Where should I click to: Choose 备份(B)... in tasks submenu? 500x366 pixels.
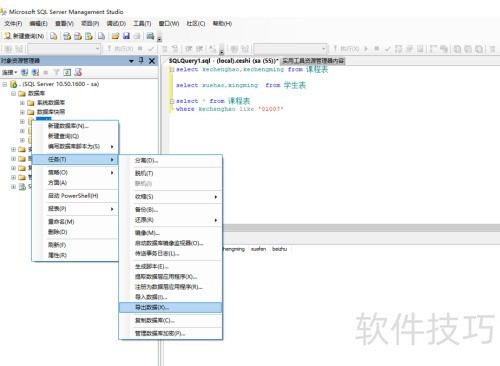(171, 210)
